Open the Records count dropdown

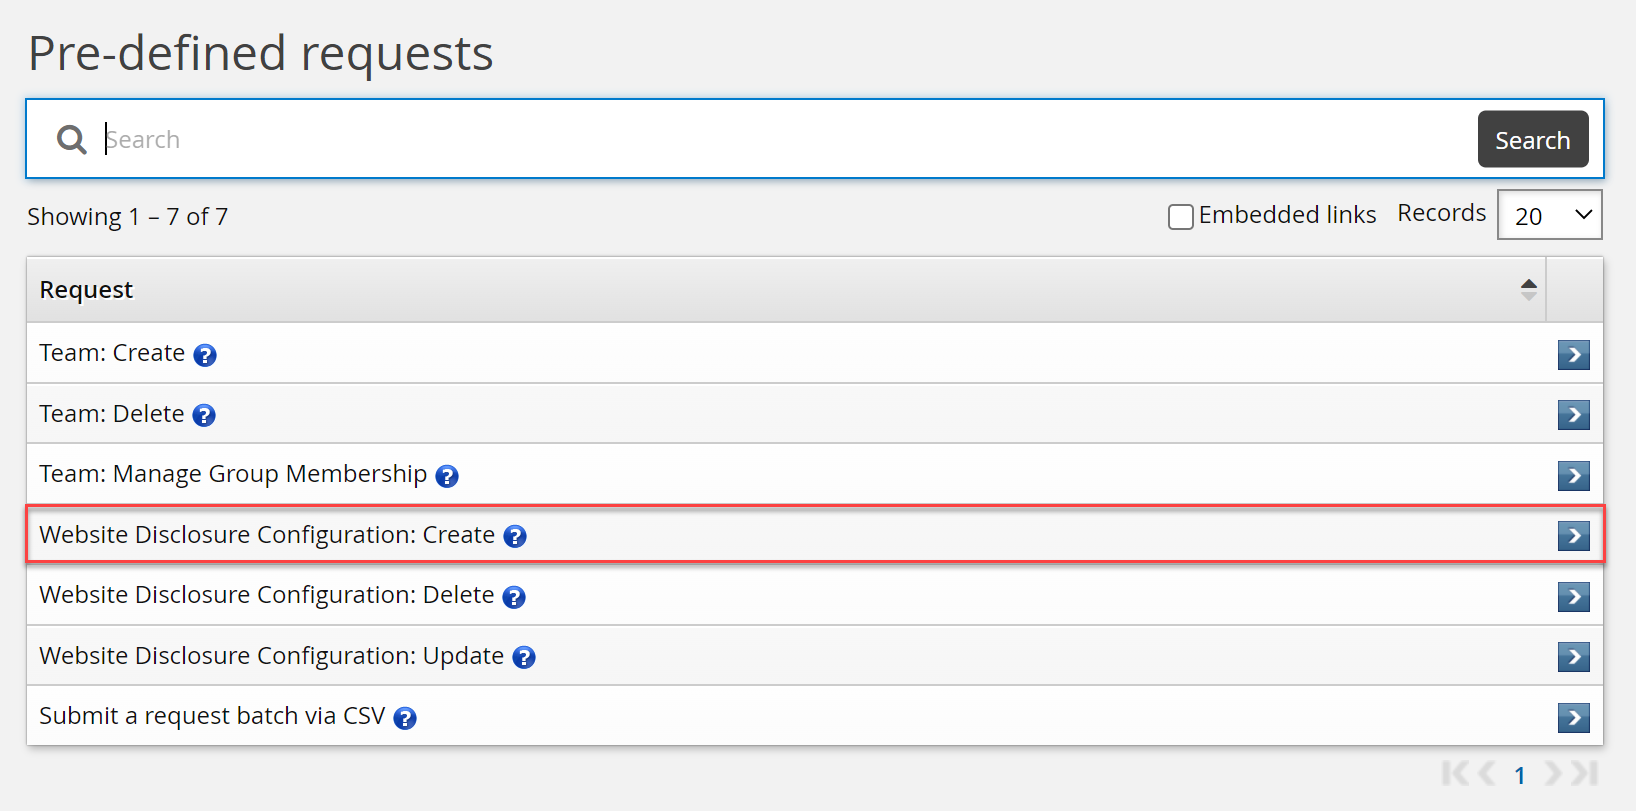pos(1549,214)
